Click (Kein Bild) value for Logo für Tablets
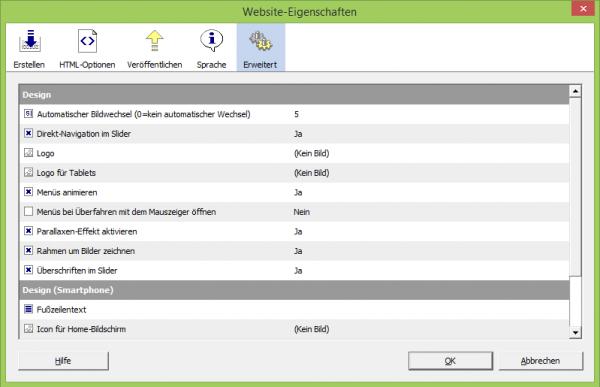This screenshot has height=387, width=600. pos(311,173)
